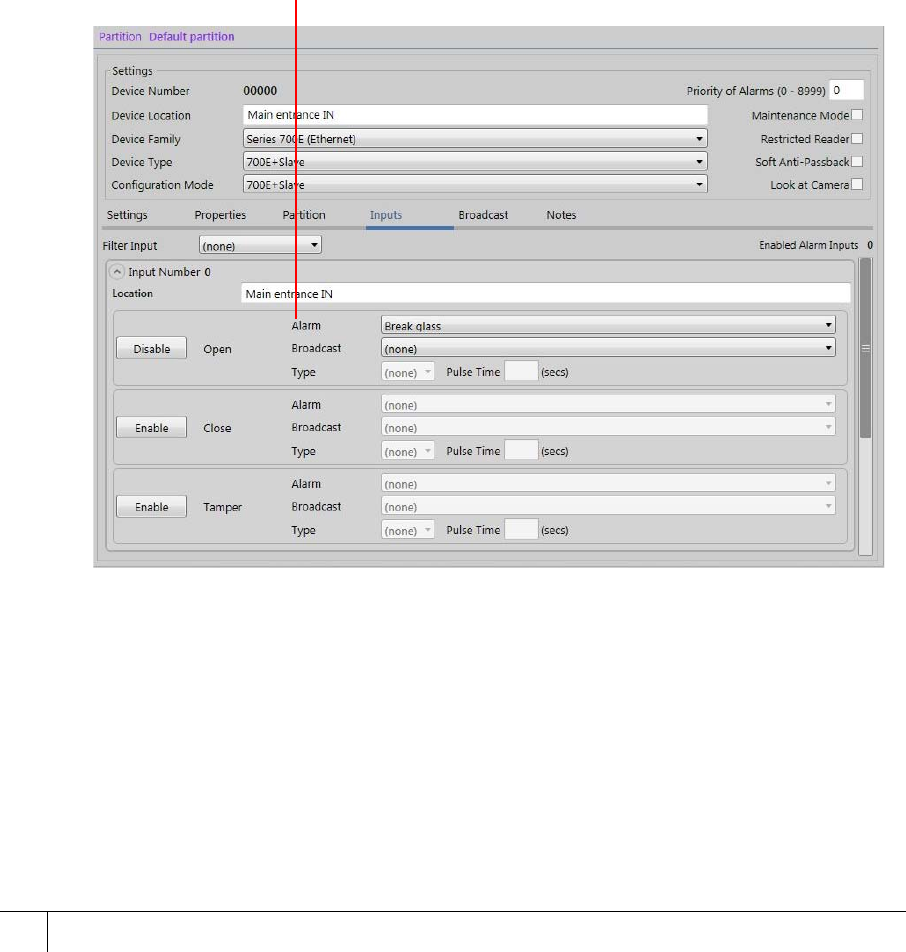Click the Priority of Alarms field
Screen dimensions: 906x952
[x=846, y=90]
